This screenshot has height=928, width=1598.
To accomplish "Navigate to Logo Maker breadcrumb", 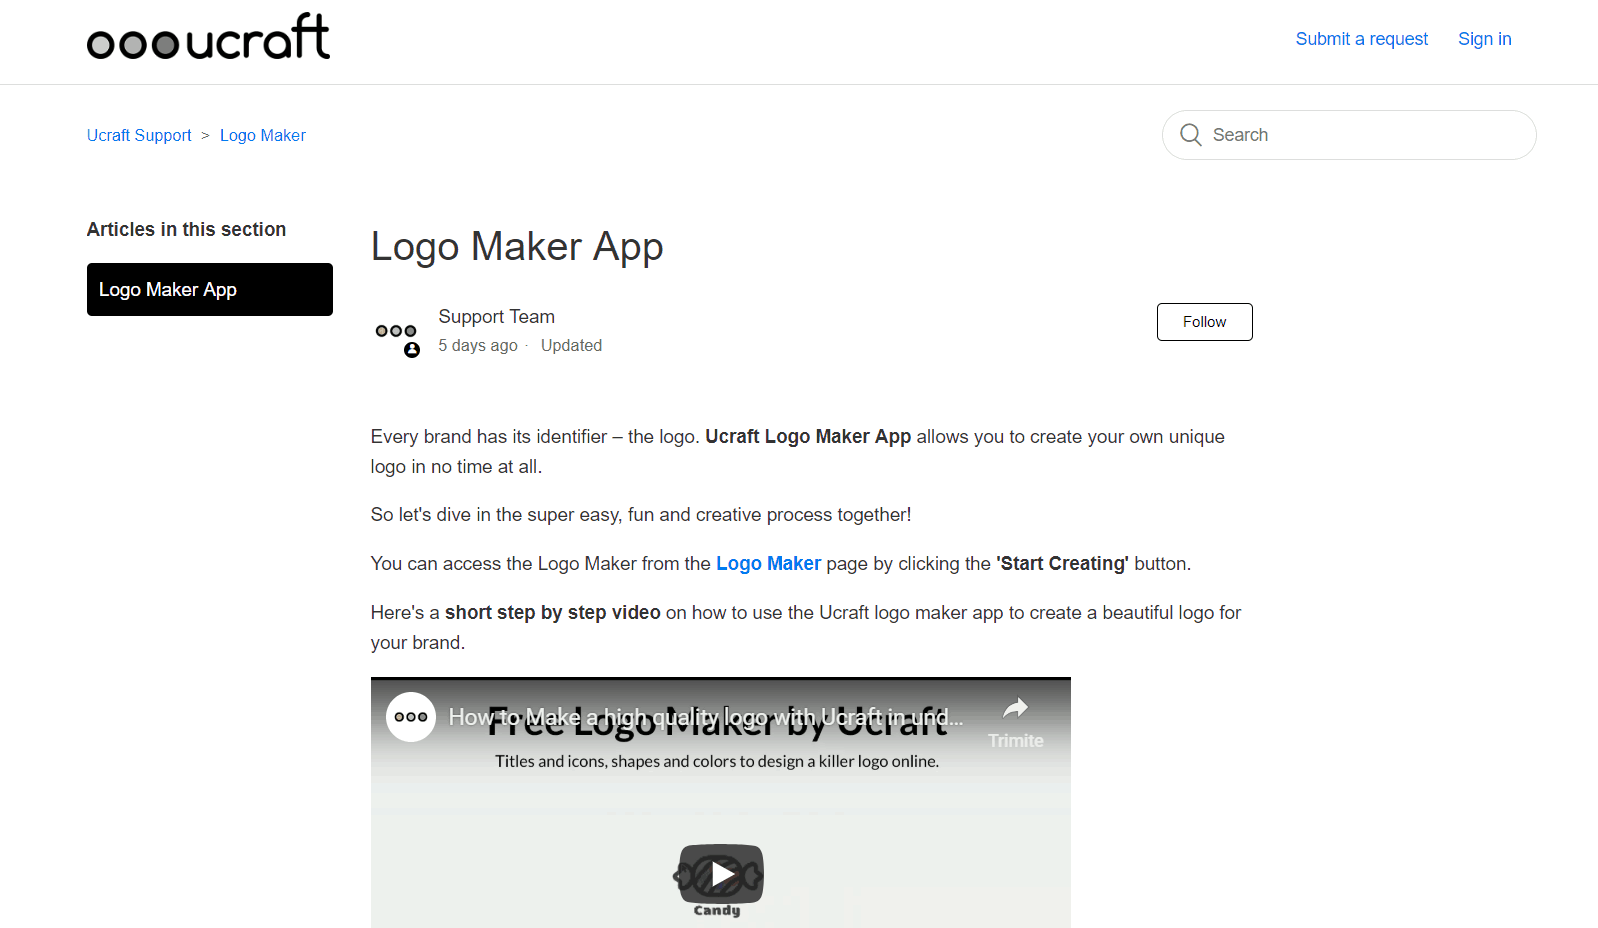I will (x=263, y=135).
